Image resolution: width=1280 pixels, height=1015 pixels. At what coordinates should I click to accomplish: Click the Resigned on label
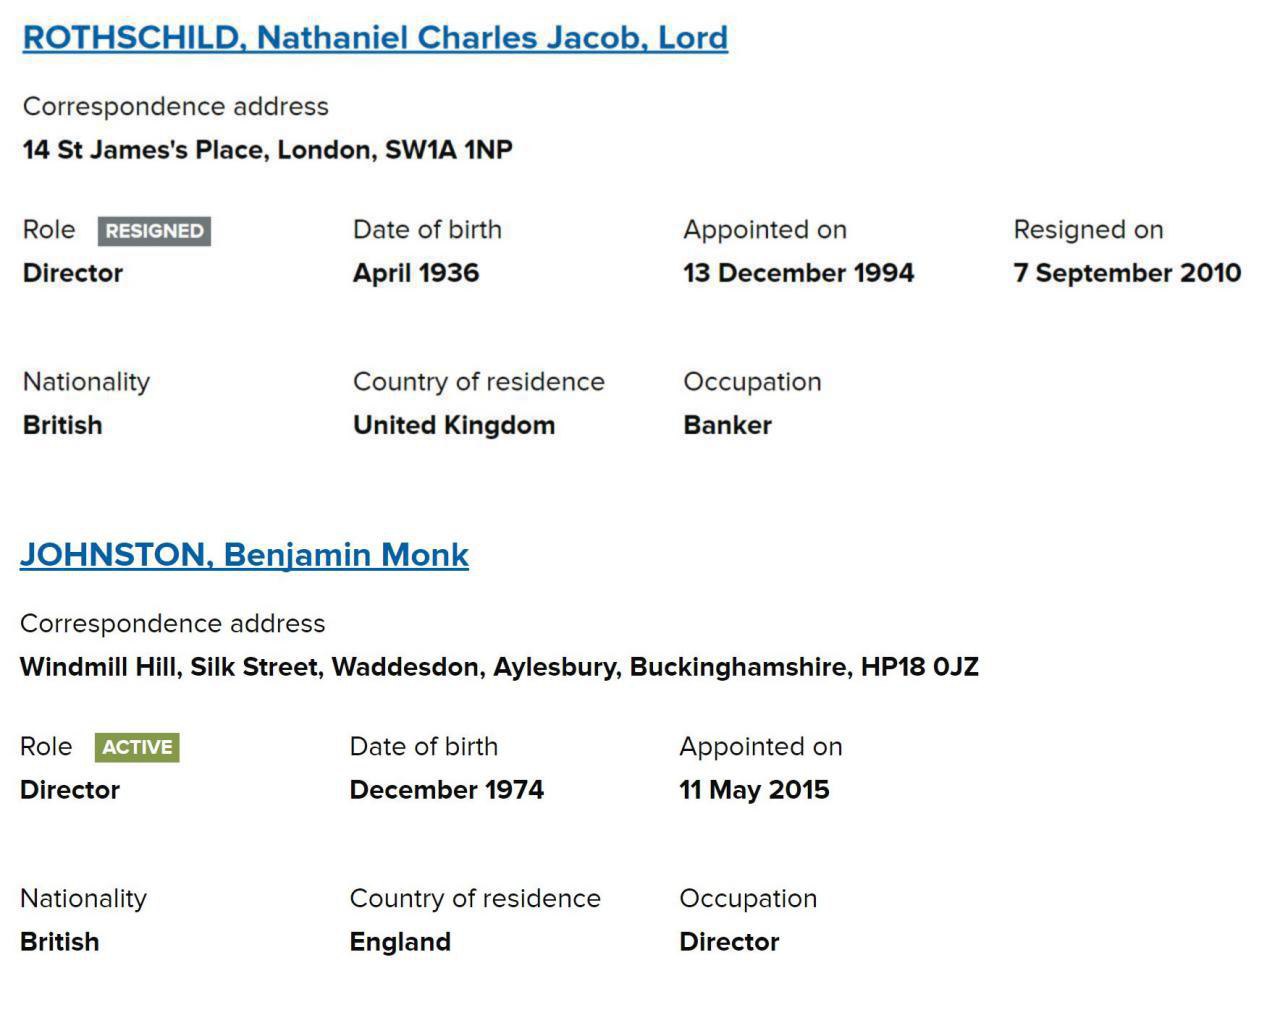1088,230
